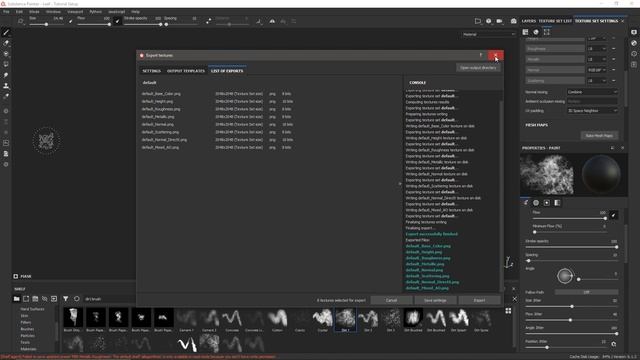Open the Help menu
This screenshot has width=640, height=360.
tap(136, 12)
